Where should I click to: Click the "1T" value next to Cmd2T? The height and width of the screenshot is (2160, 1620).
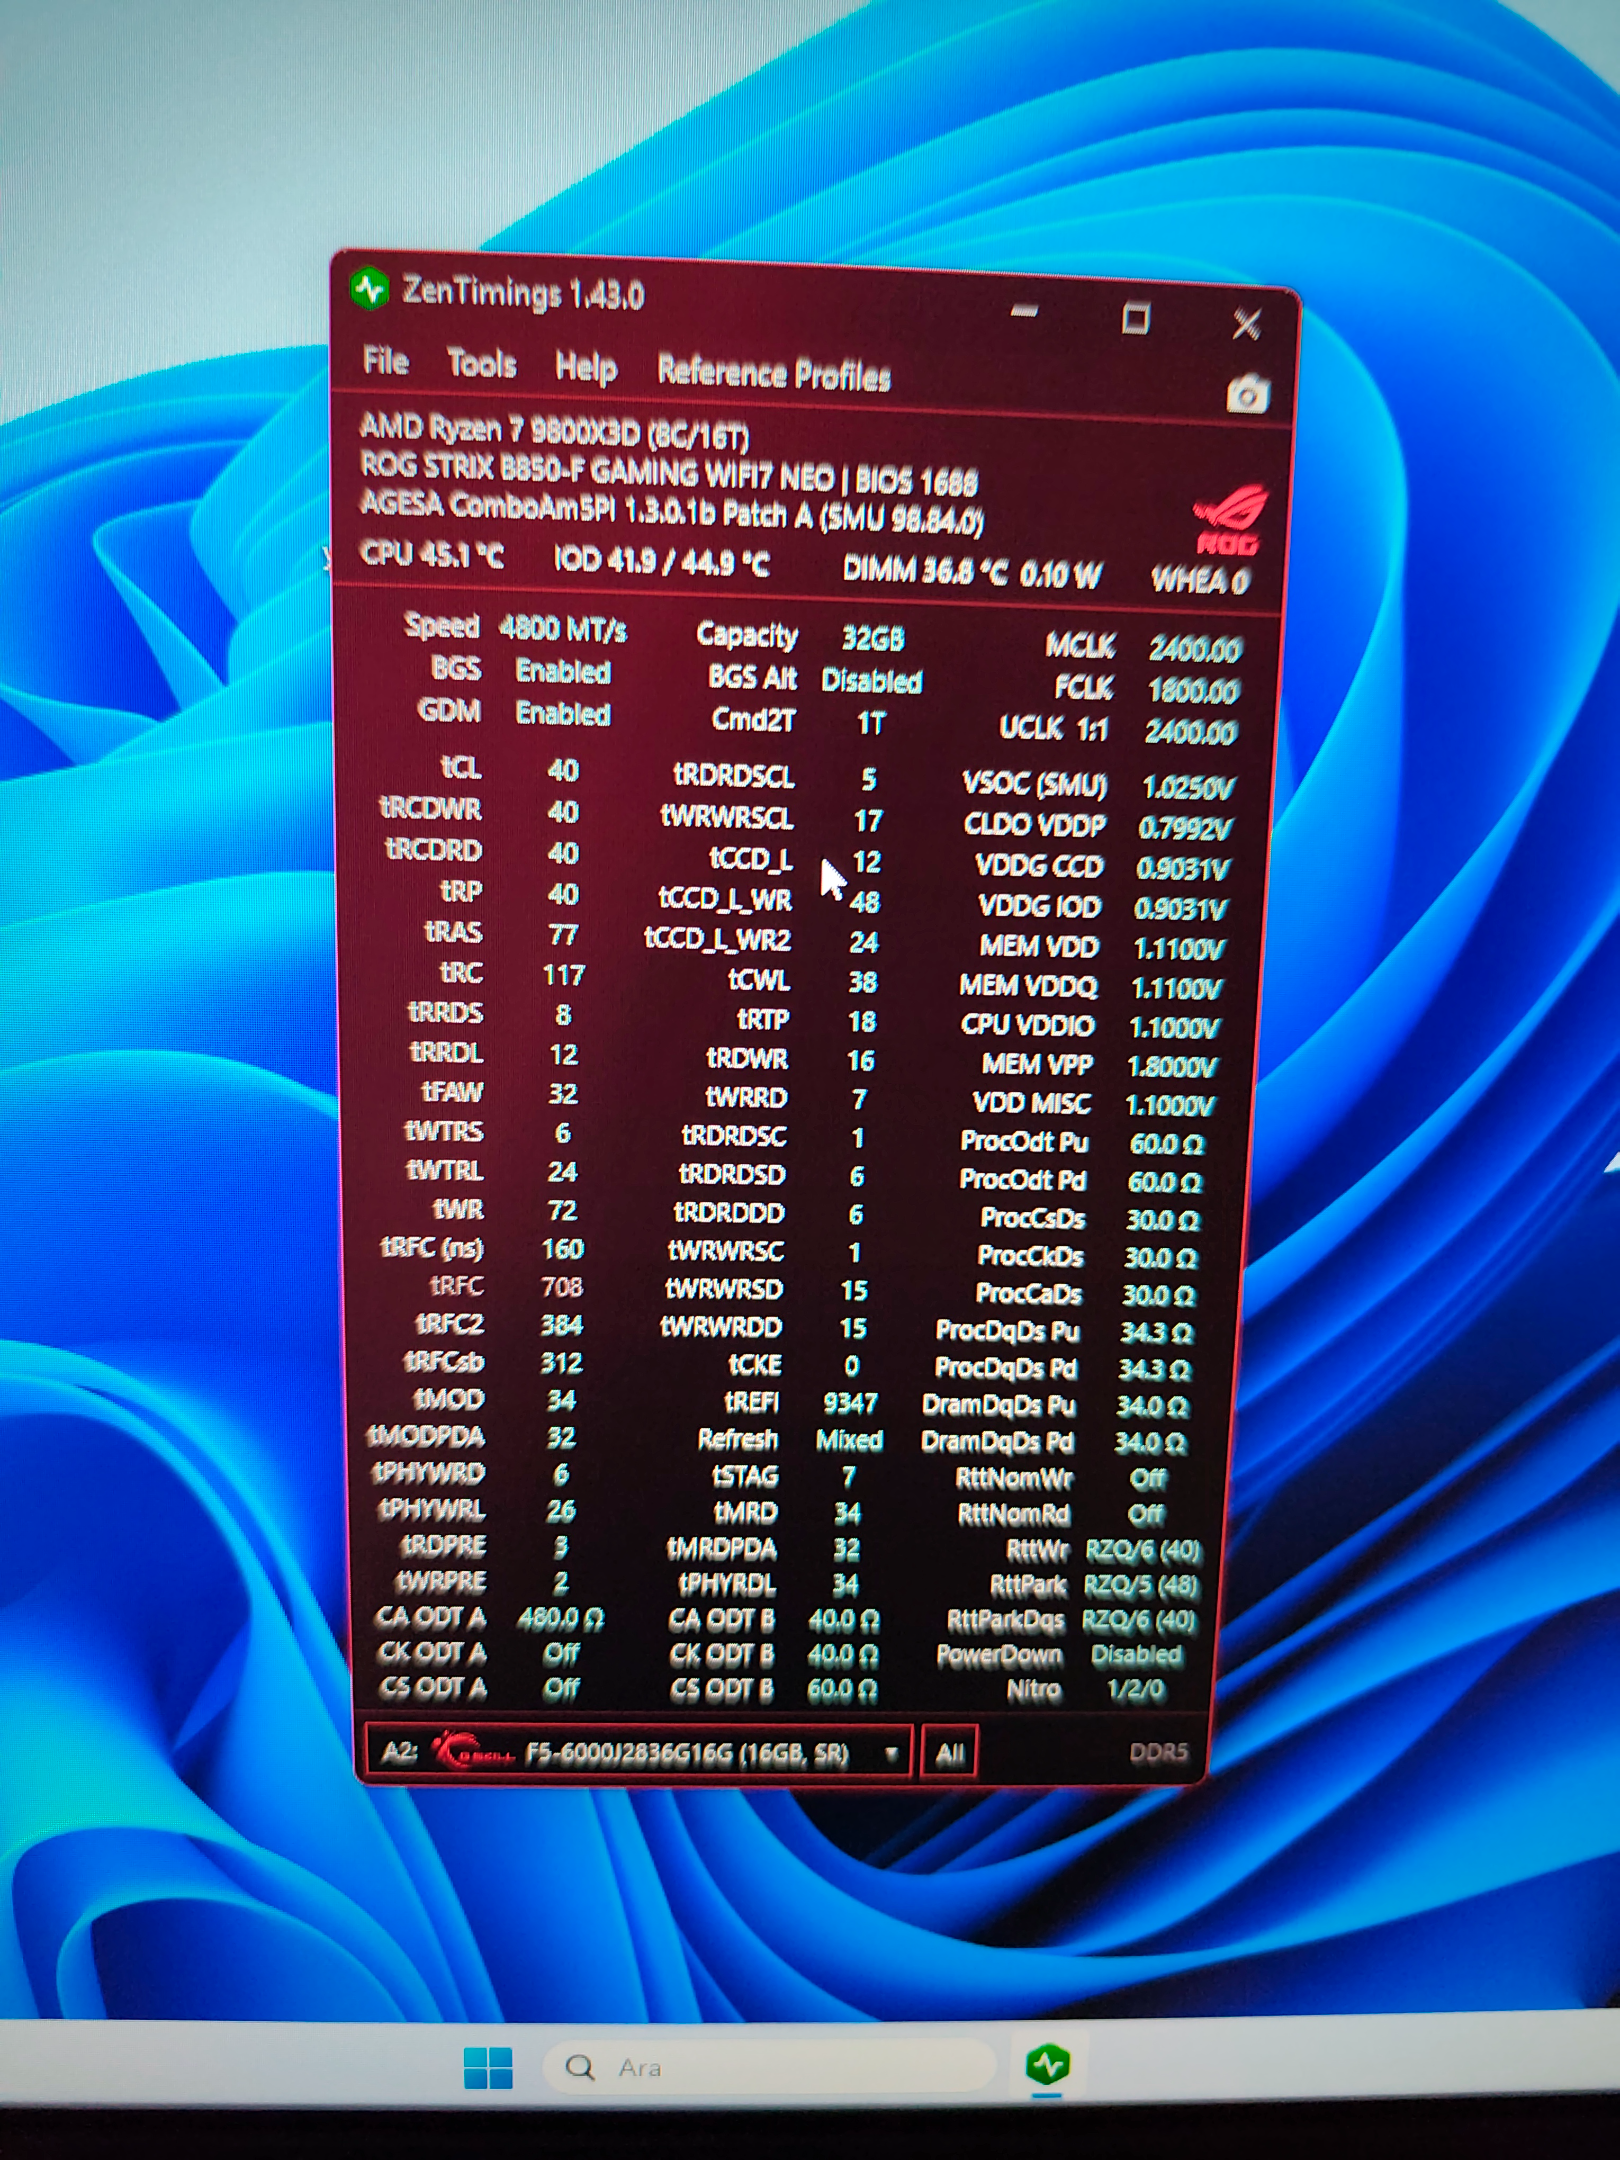point(871,723)
